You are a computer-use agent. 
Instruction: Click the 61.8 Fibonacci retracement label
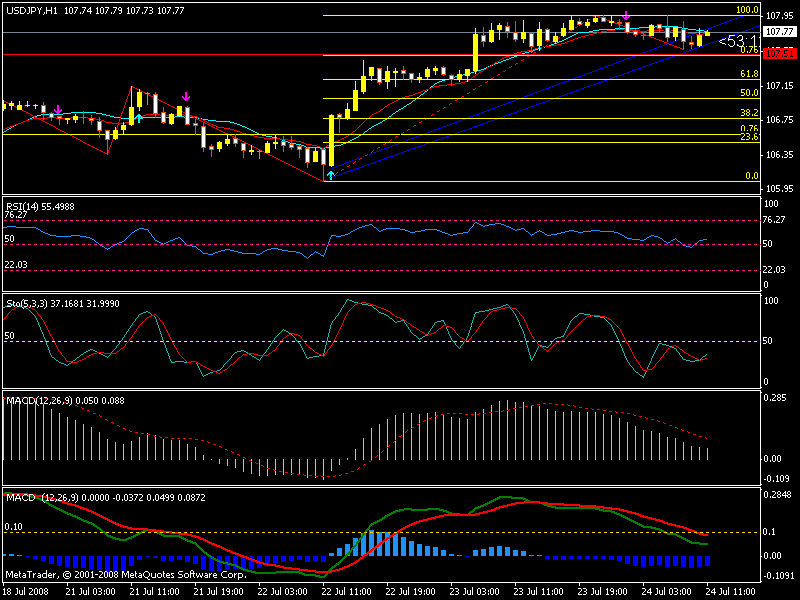(748, 74)
